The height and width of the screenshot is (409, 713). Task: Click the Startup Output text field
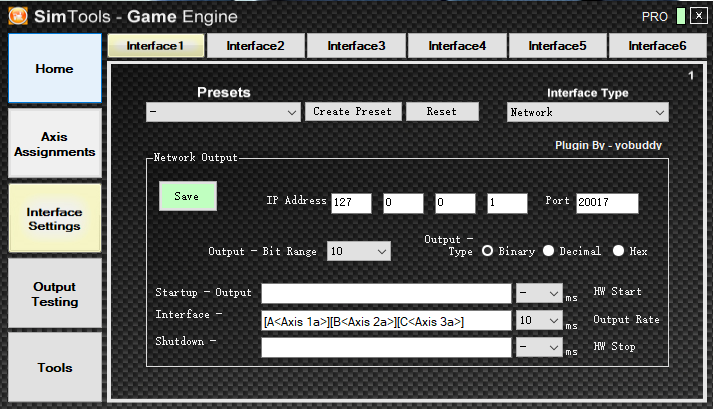(386, 293)
